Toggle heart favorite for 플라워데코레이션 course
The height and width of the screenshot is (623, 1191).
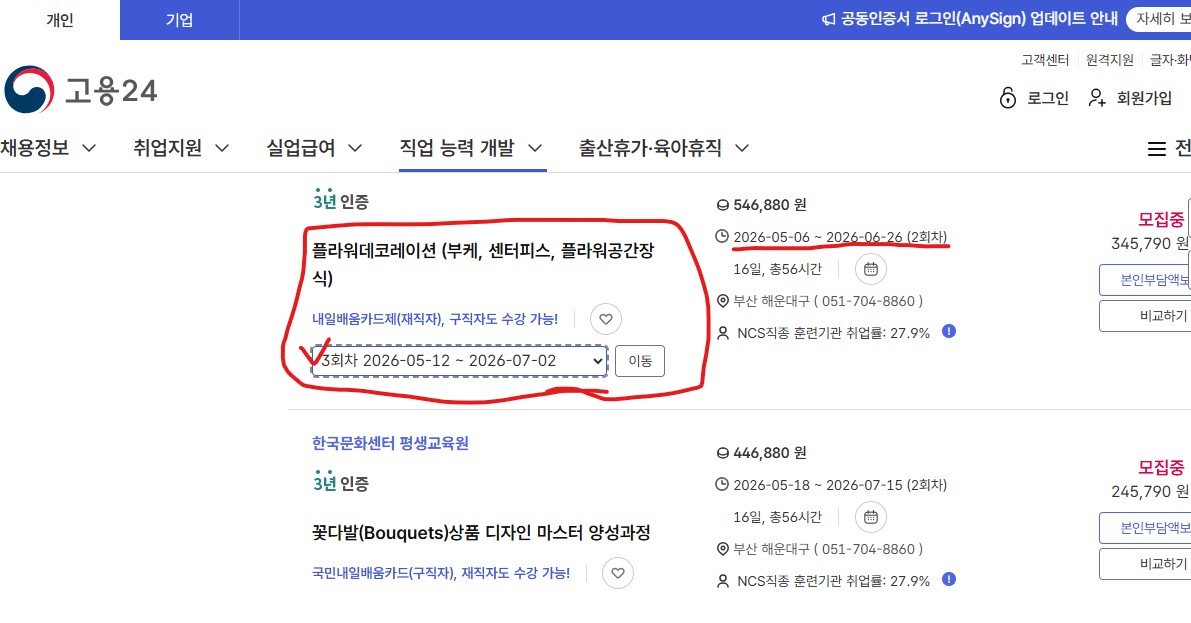click(606, 320)
